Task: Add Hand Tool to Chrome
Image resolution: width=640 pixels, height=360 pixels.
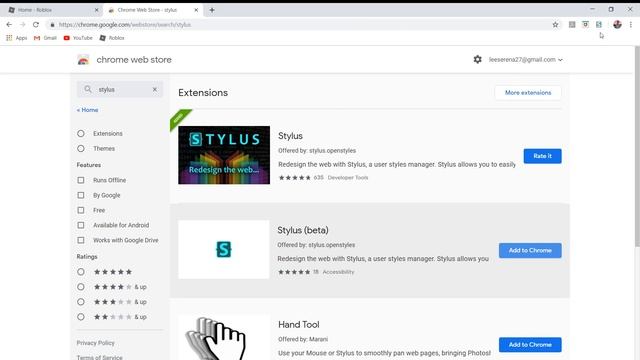Action: click(x=530, y=344)
